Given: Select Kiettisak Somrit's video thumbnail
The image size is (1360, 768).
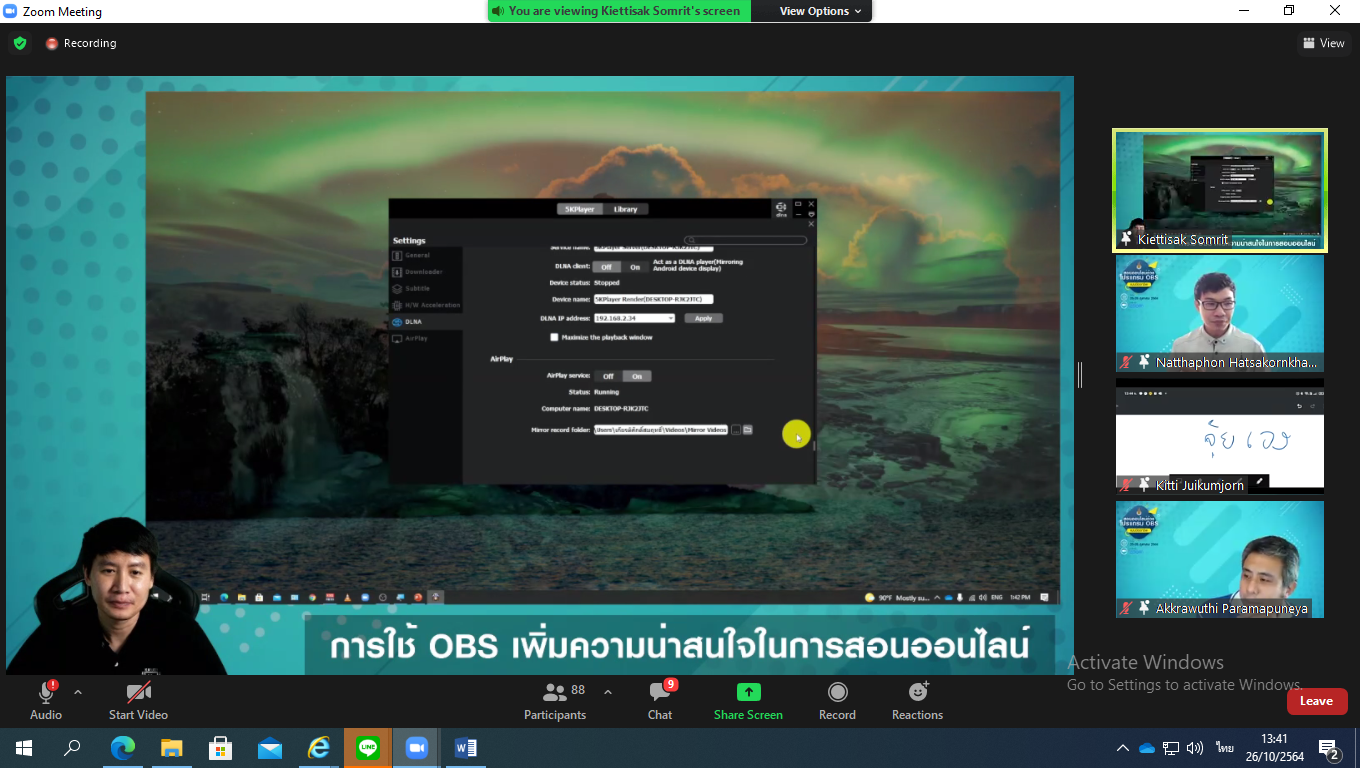Looking at the screenshot, I should [1220, 190].
